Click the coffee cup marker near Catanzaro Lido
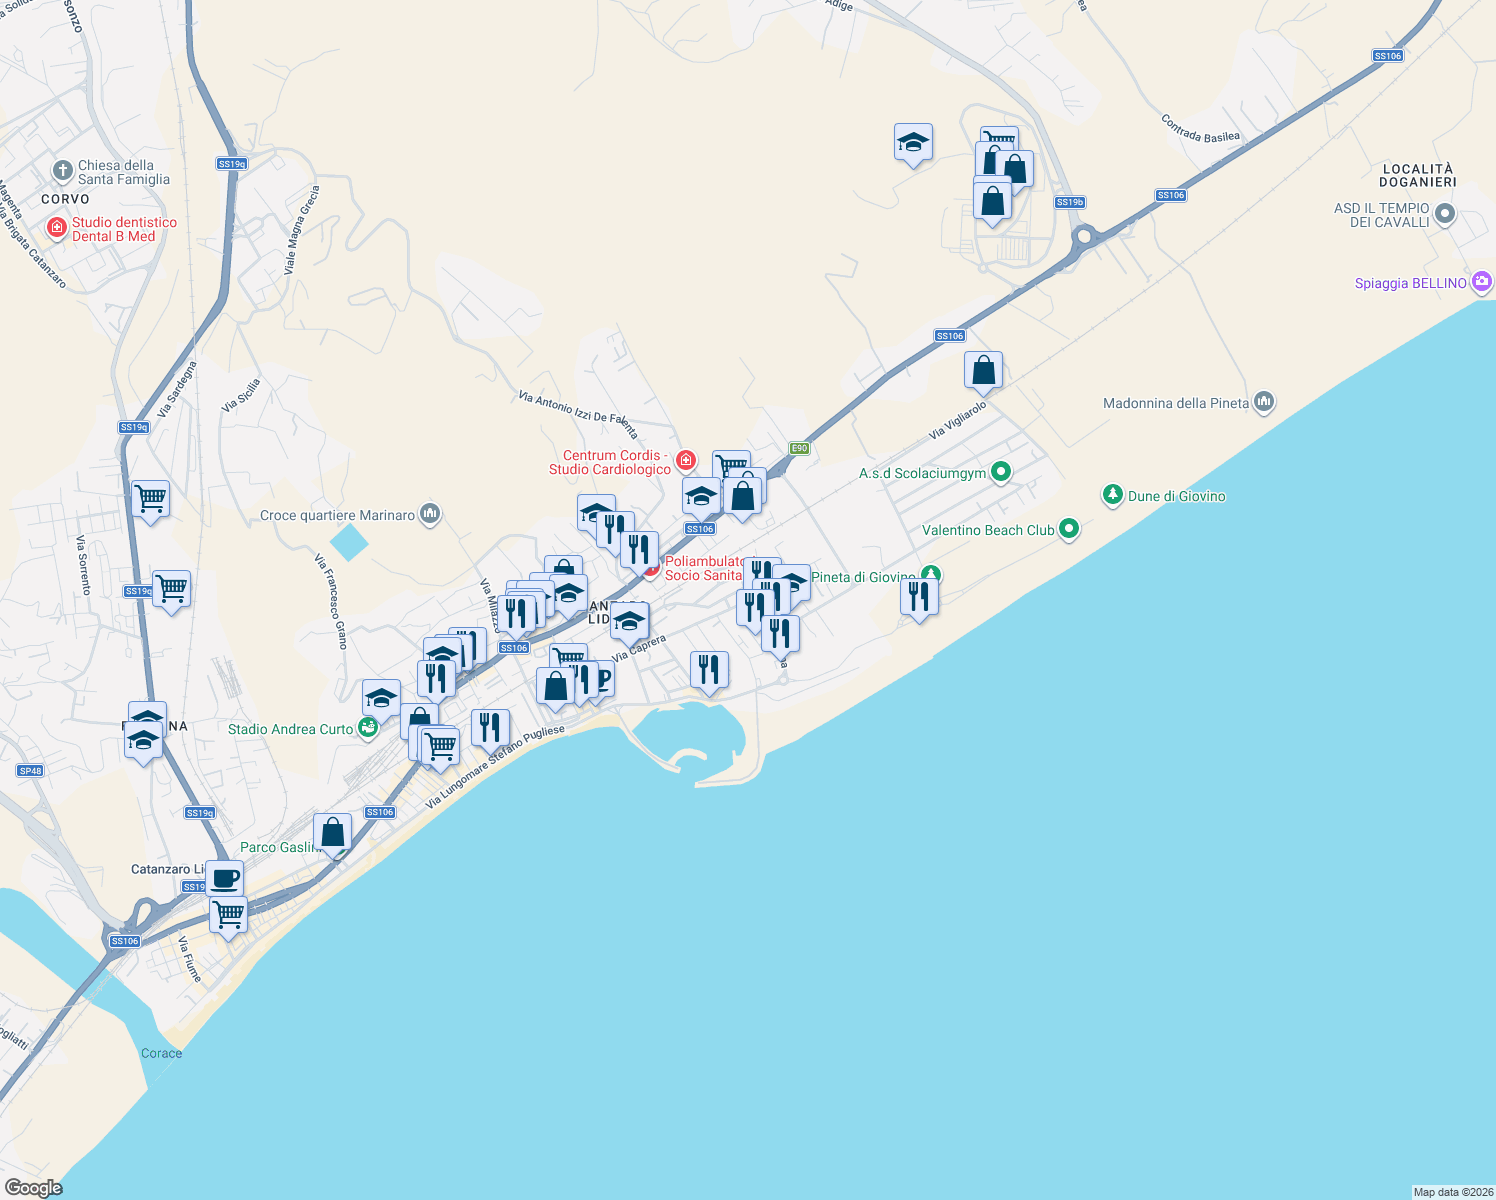This screenshot has width=1496, height=1200. pos(225,879)
